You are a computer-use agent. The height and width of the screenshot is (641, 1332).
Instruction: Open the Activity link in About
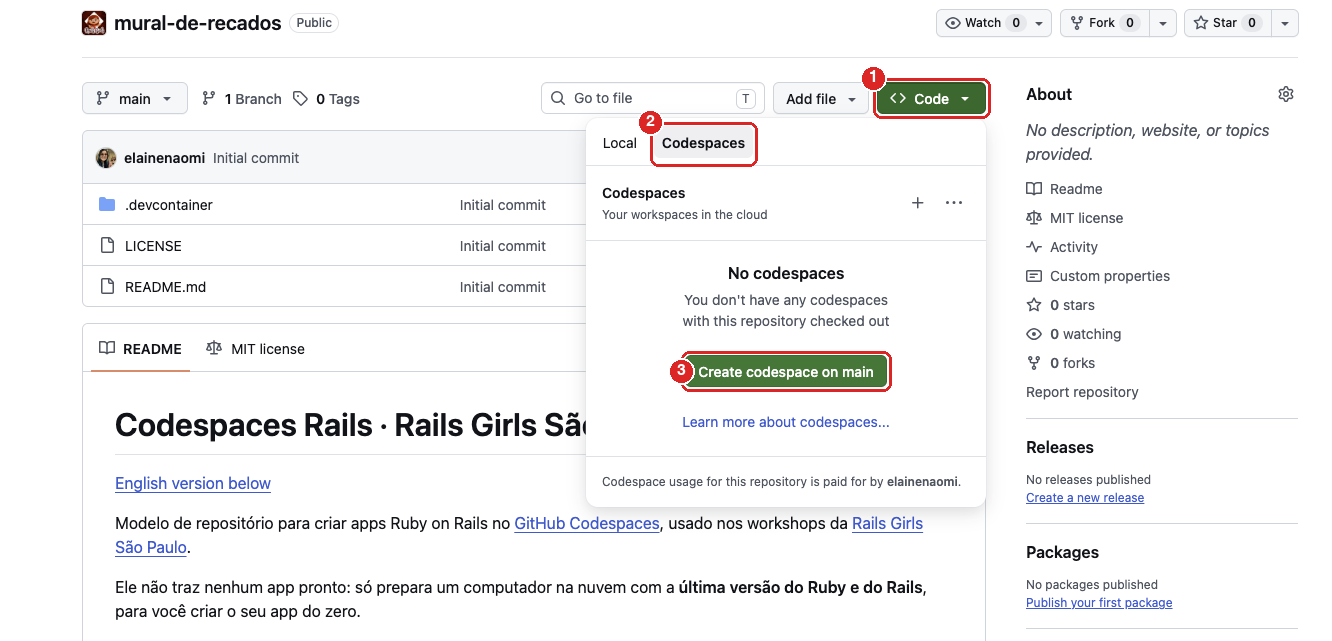(x=1074, y=247)
